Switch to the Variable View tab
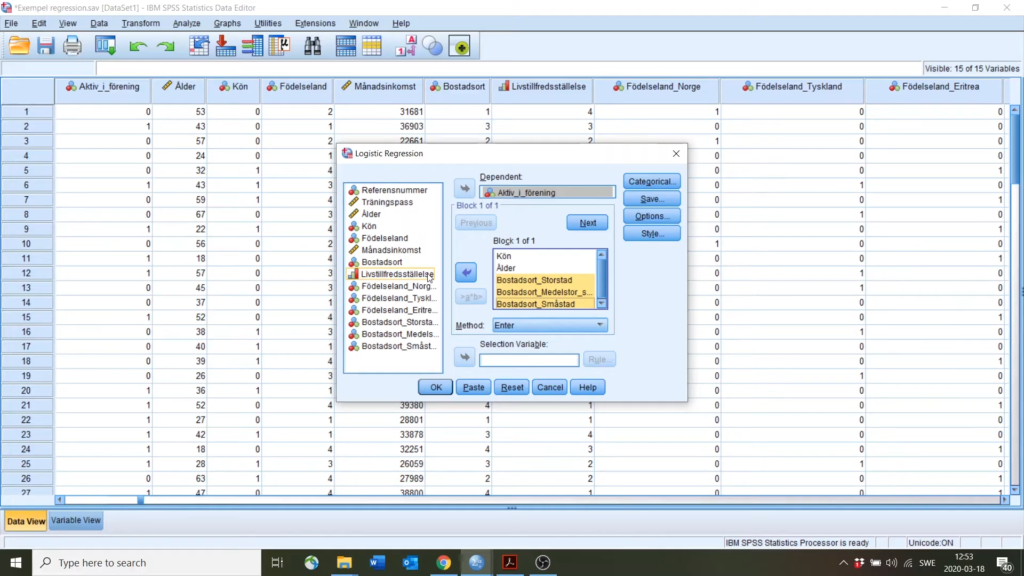The width and height of the screenshot is (1024, 576). tap(76, 520)
